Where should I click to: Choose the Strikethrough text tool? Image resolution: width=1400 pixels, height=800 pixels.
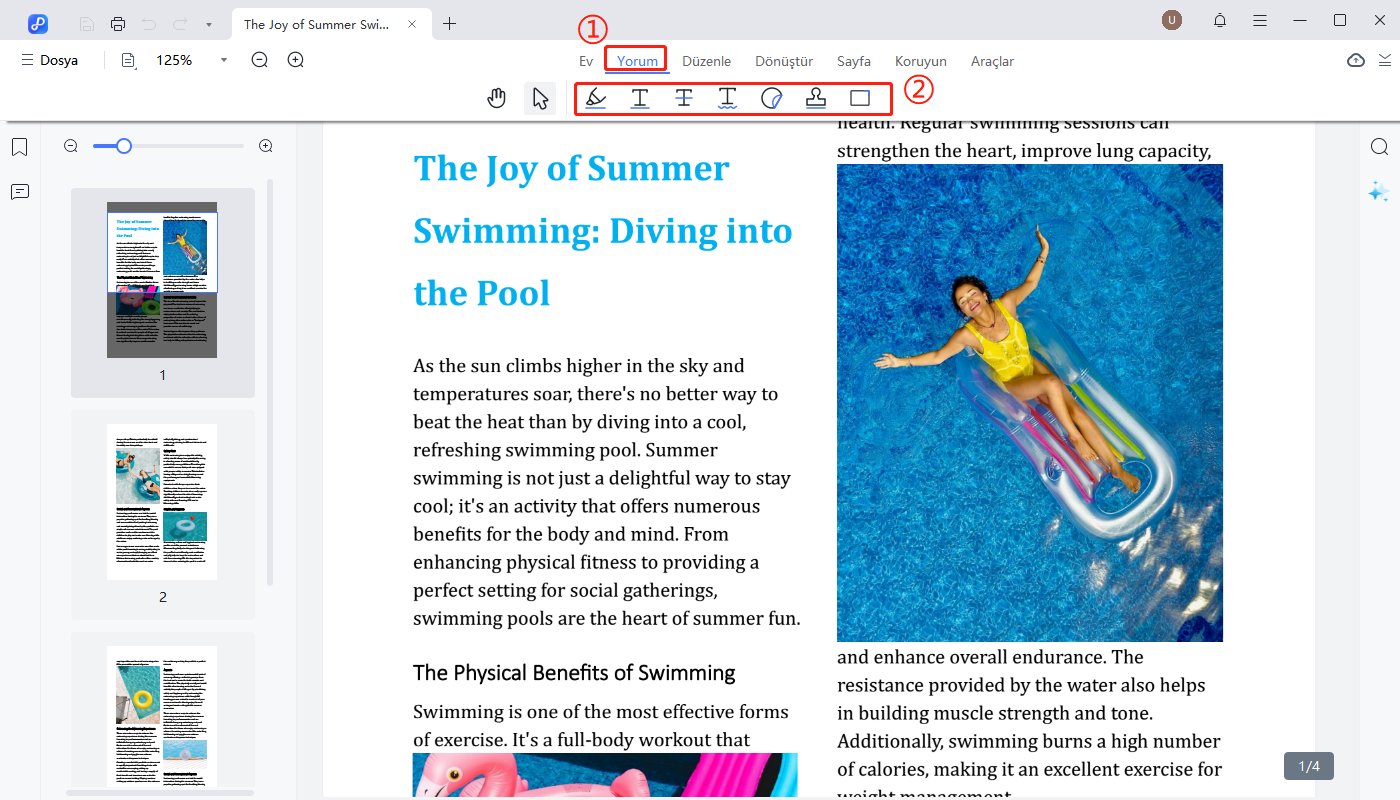click(684, 98)
